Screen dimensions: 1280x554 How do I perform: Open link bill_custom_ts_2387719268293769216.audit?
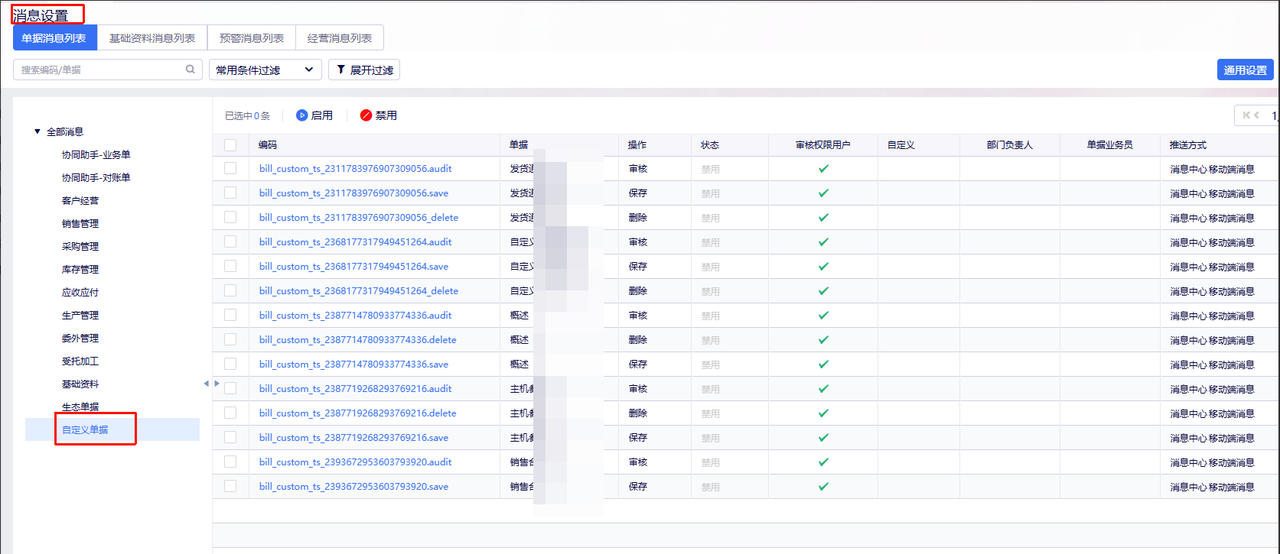355,389
